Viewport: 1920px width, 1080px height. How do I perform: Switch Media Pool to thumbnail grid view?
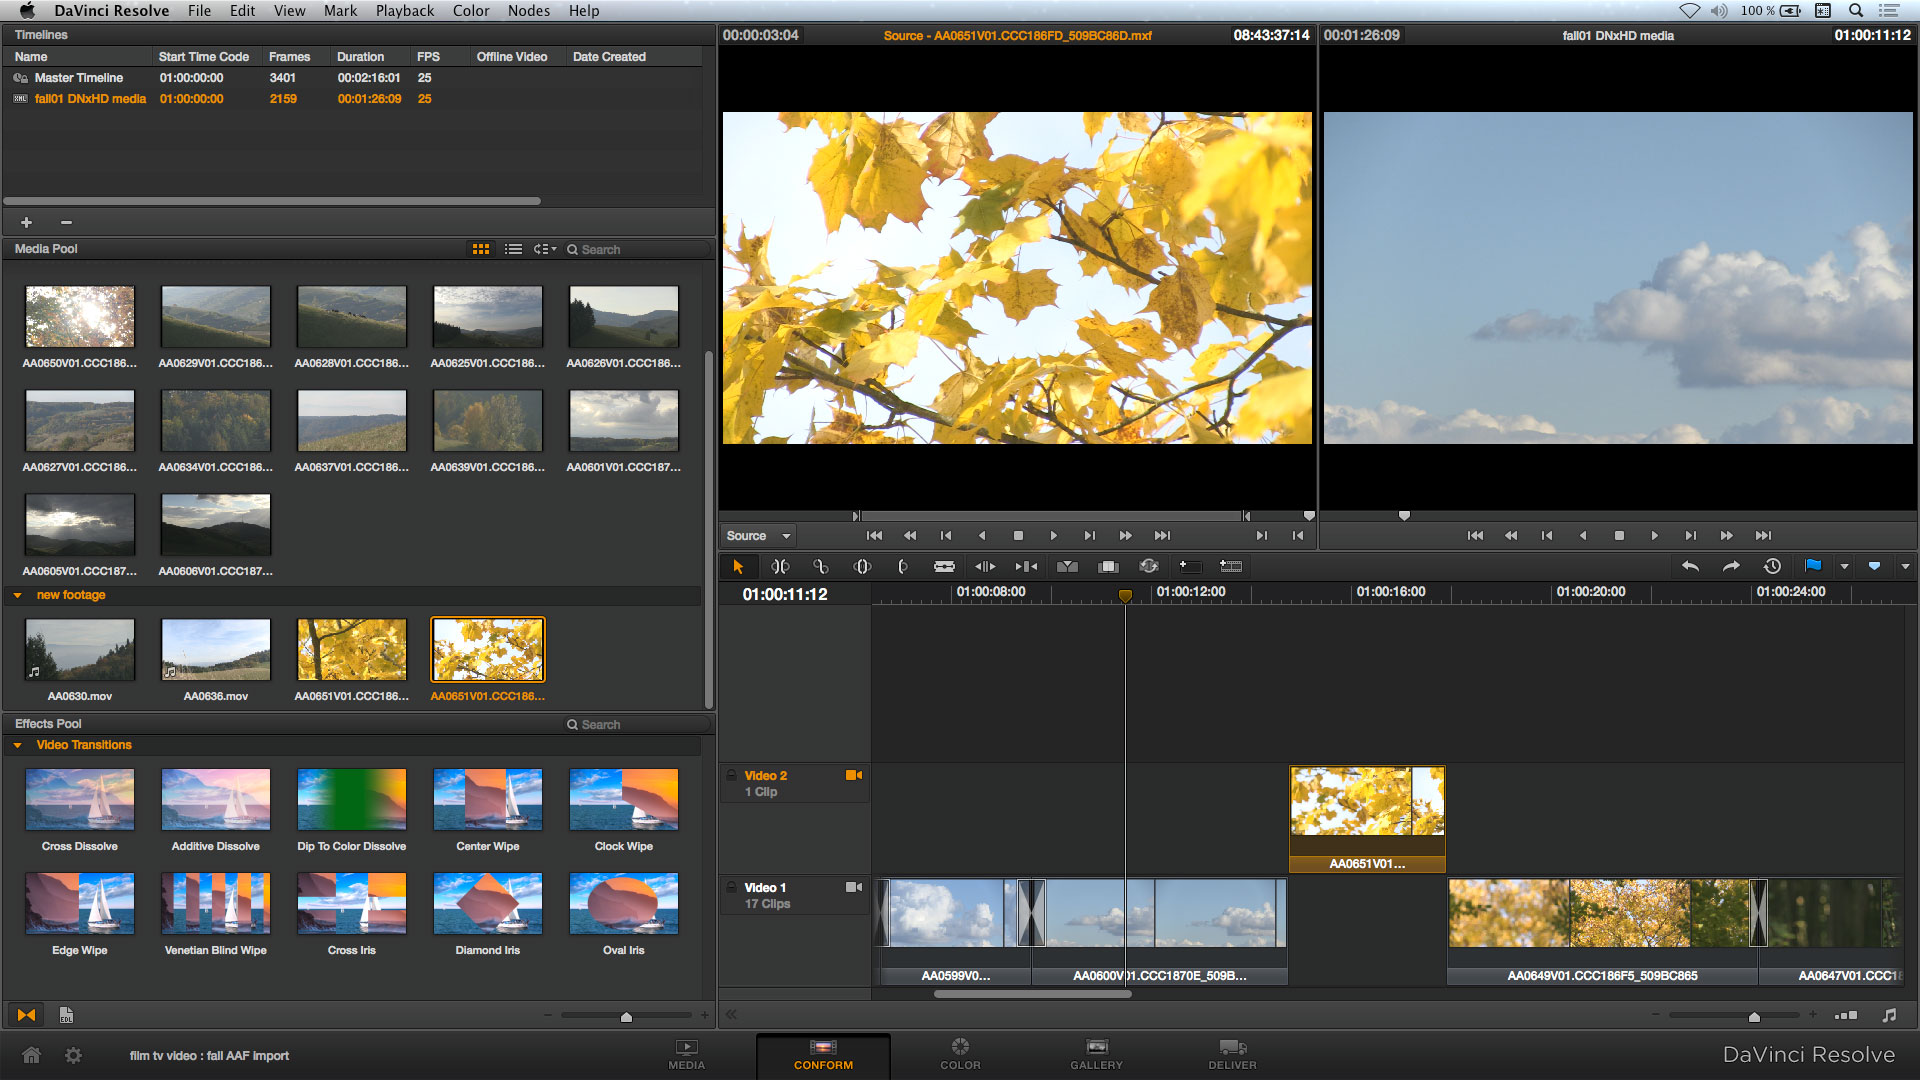[x=481, y=249]
